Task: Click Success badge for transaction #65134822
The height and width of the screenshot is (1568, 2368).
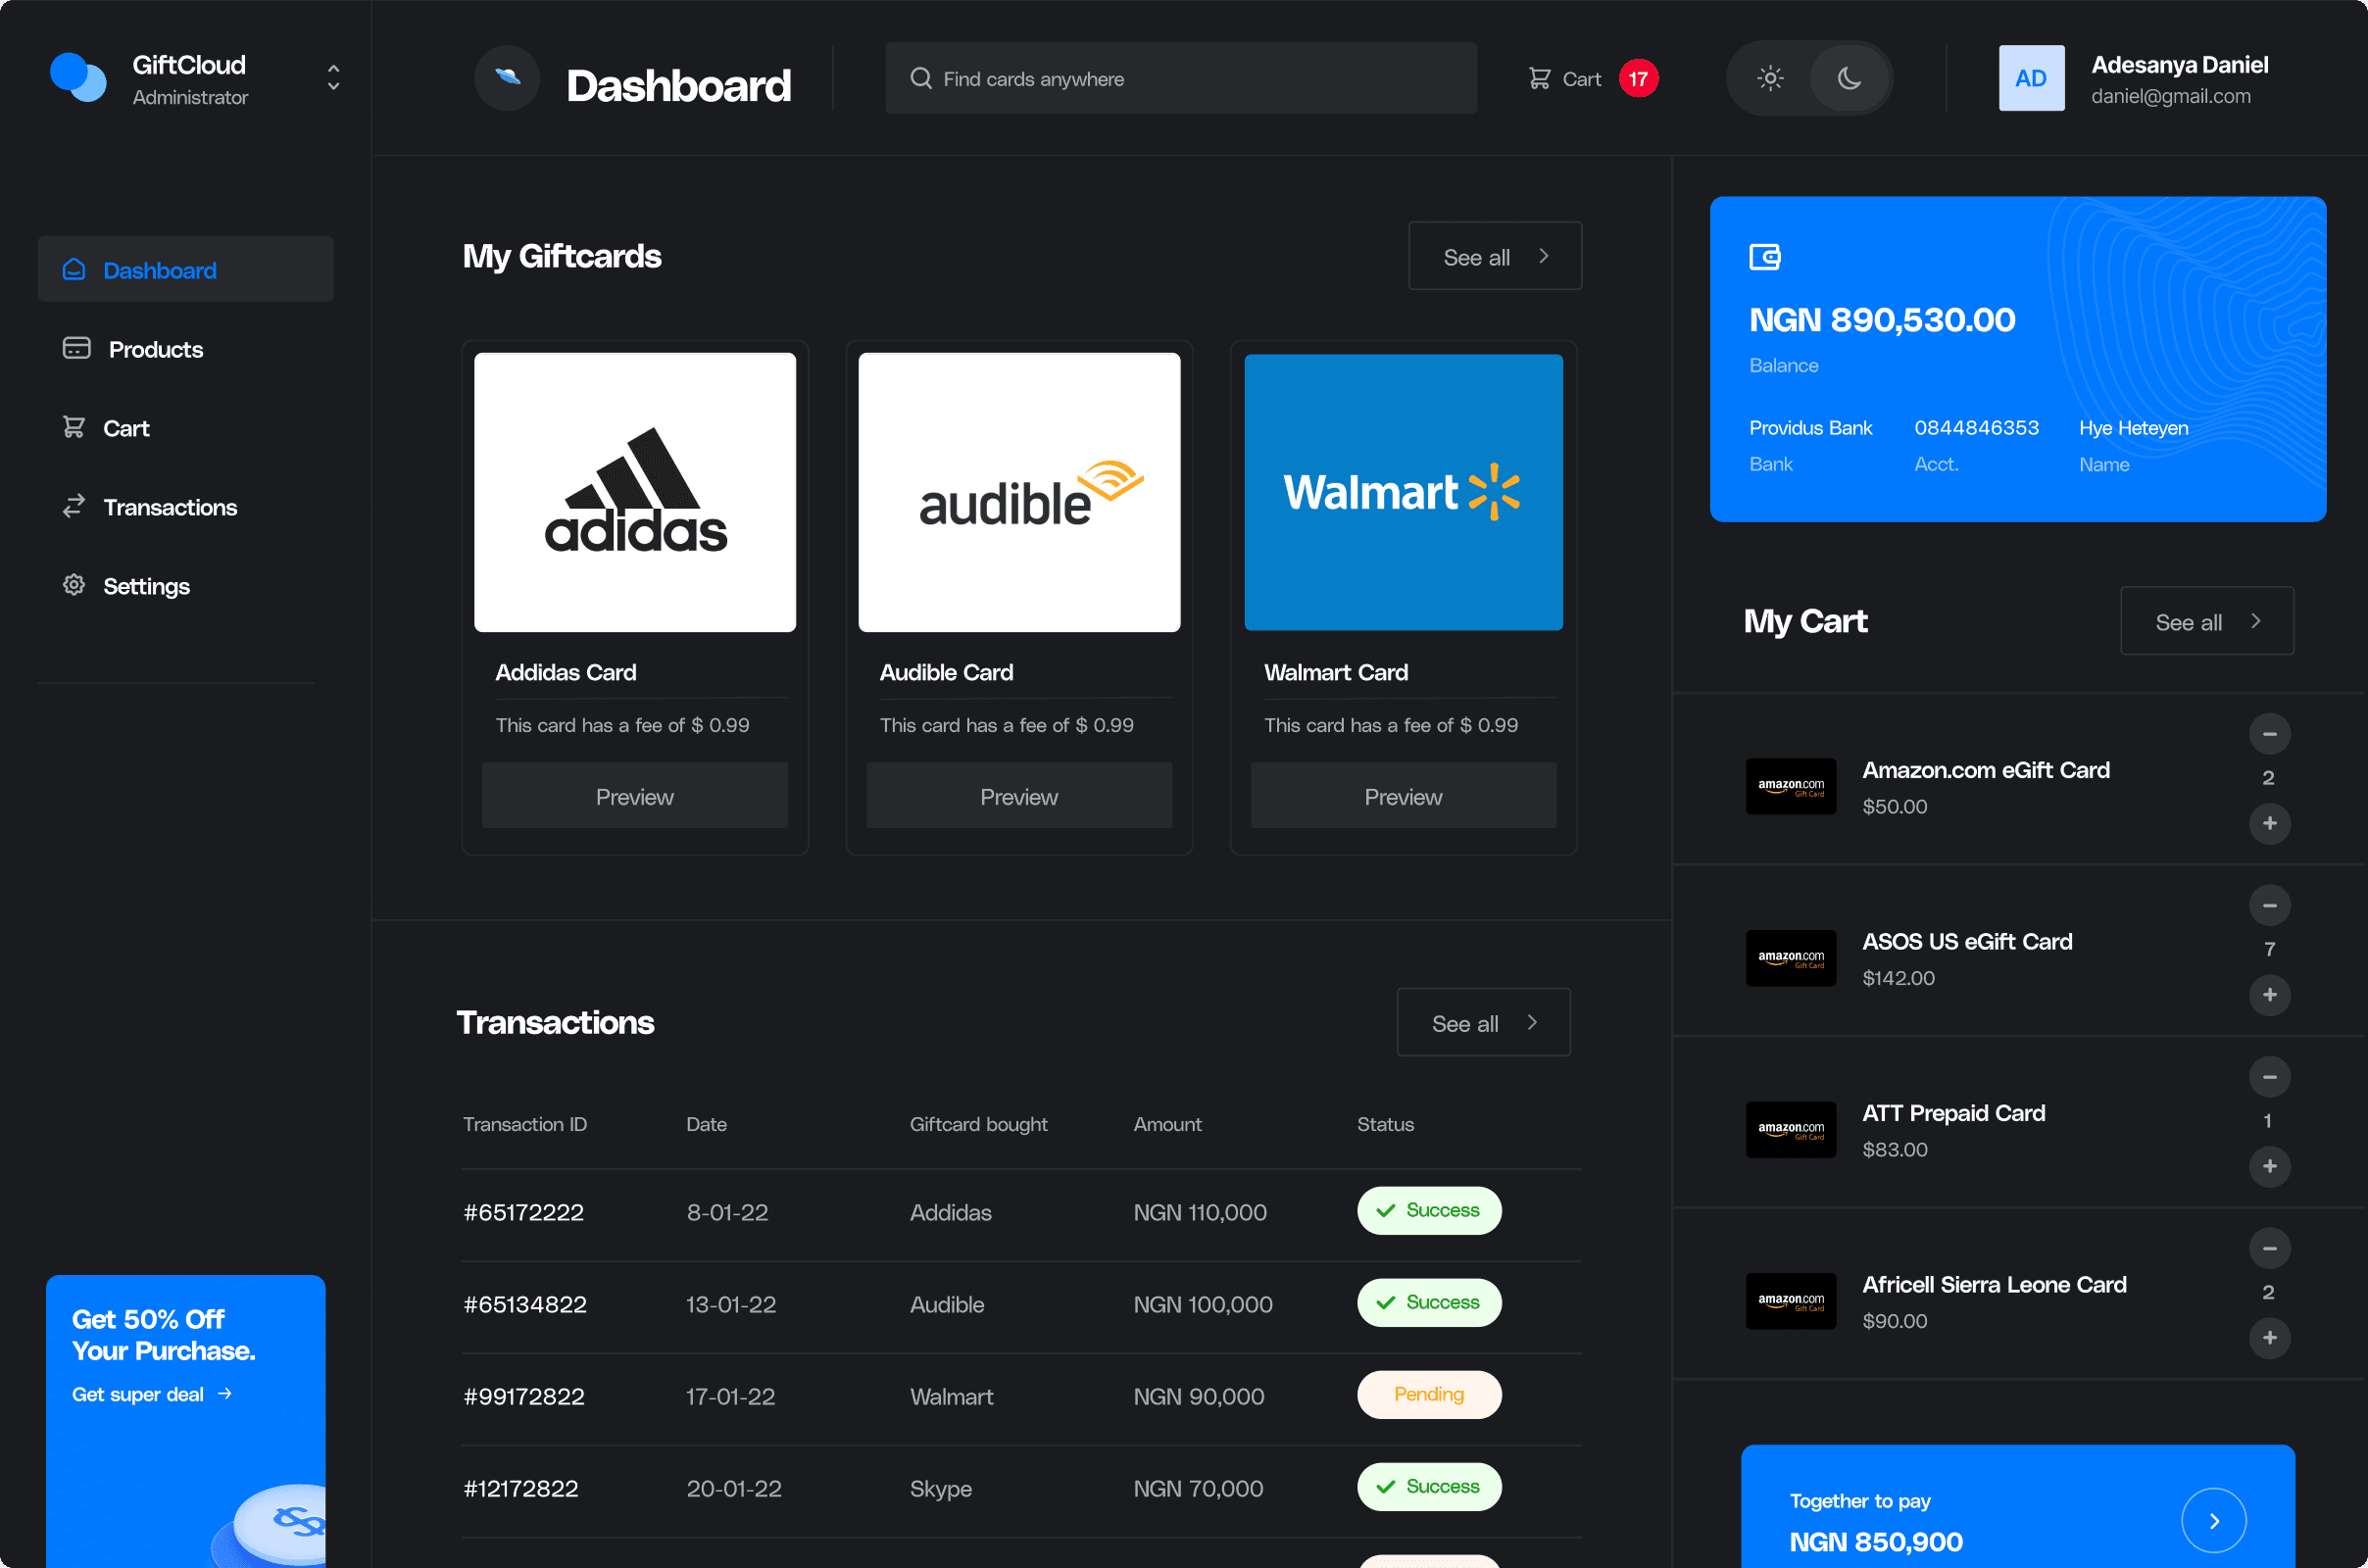Action: point(1428,1303)
